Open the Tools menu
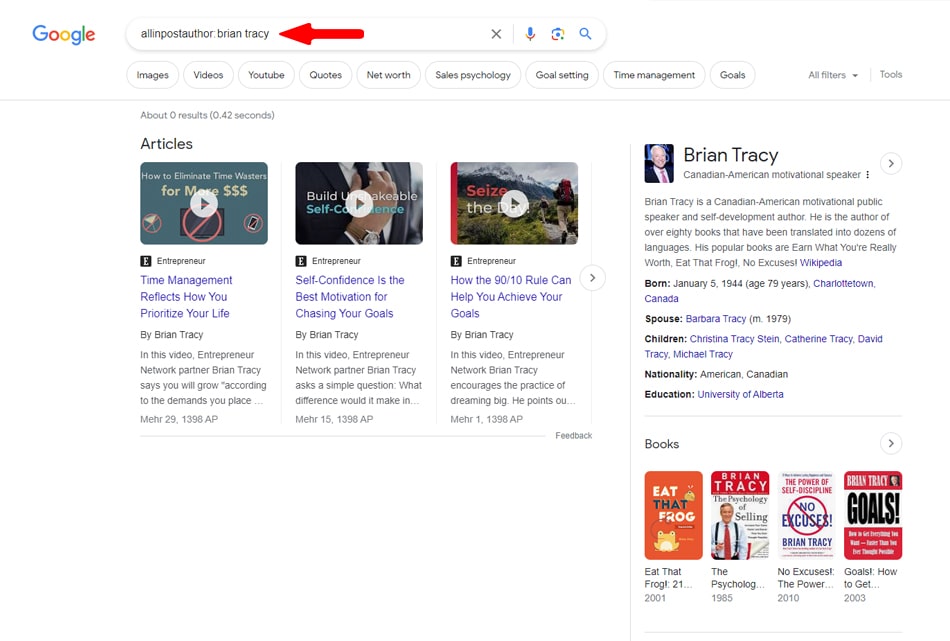Image resolution: width=950 pixels, height=641 pixels. (891, 75)
